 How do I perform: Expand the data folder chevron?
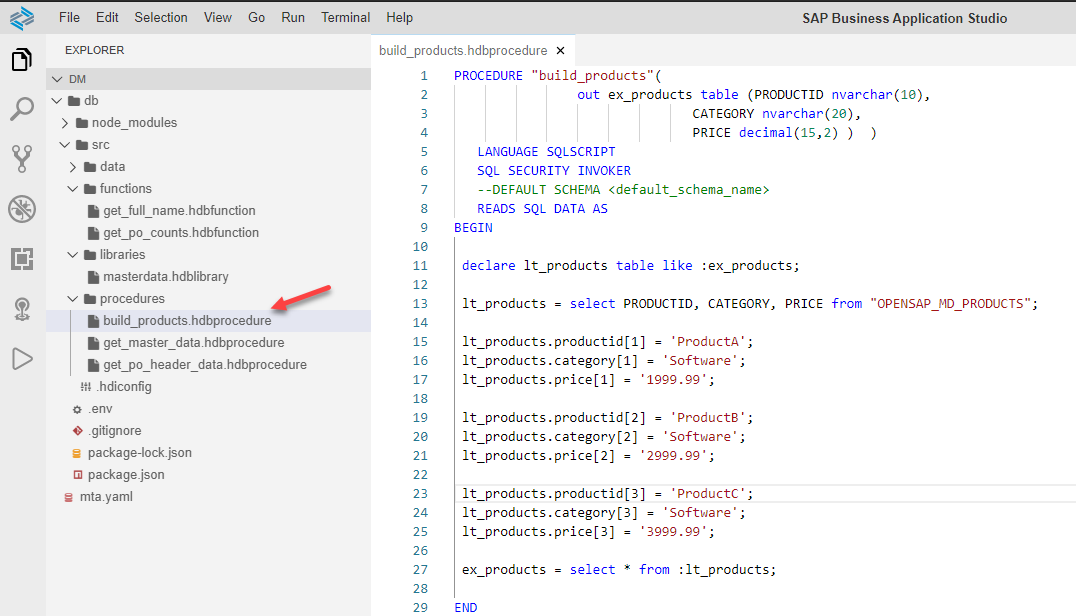73,167
